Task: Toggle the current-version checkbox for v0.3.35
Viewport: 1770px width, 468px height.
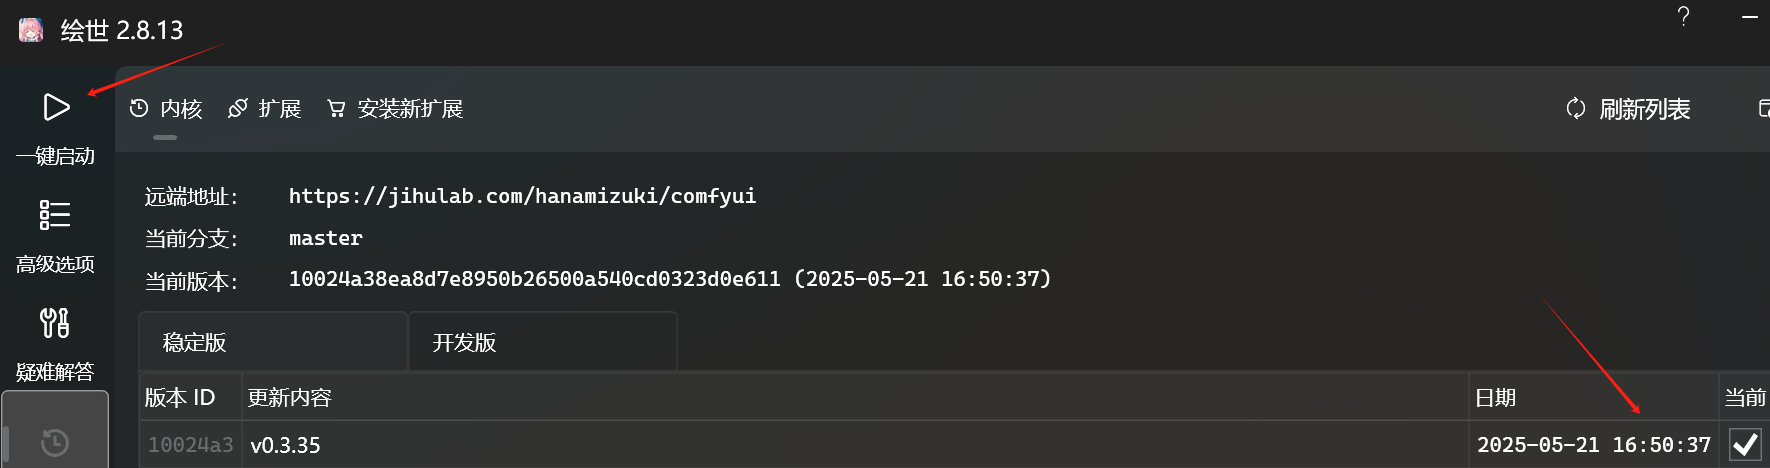Action: tap(1745, 444)
